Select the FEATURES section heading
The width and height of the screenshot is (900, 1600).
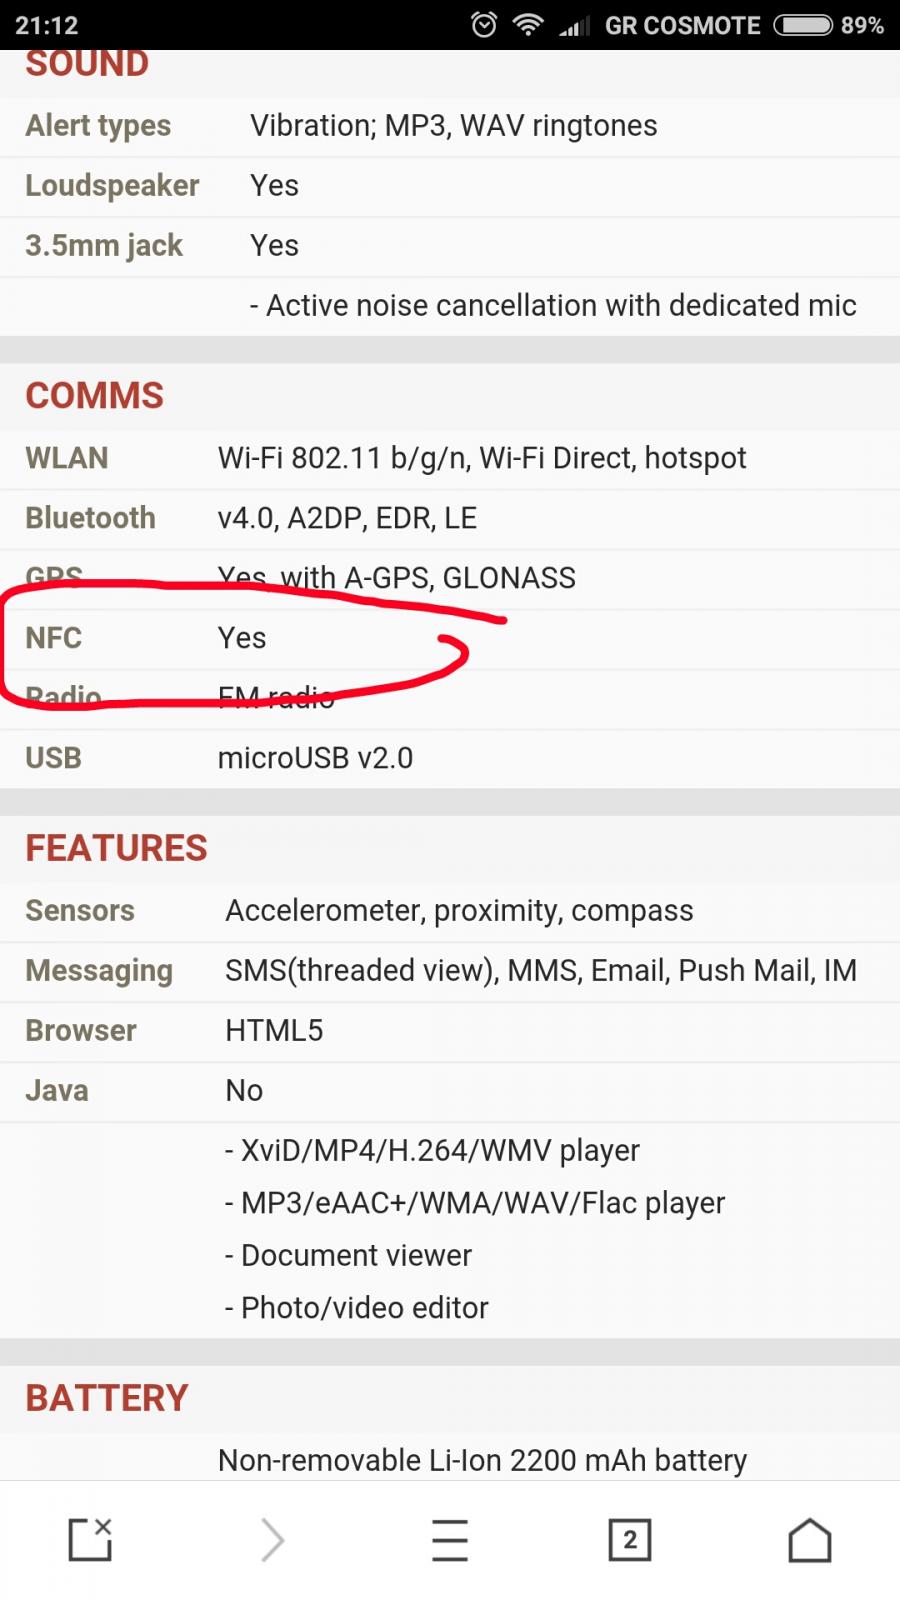pyautogui.click(x=117, y=848)
